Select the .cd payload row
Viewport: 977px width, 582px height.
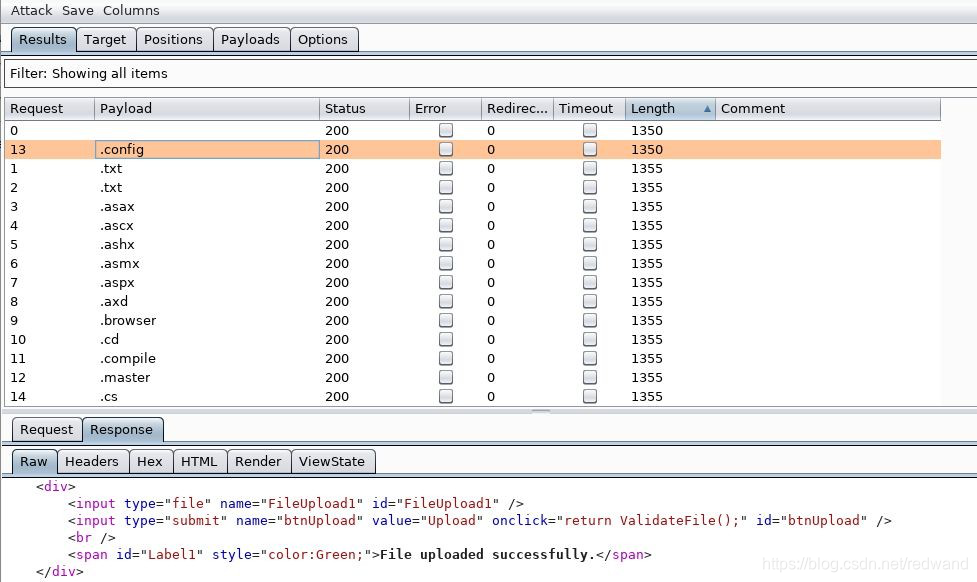pos(473,339)
